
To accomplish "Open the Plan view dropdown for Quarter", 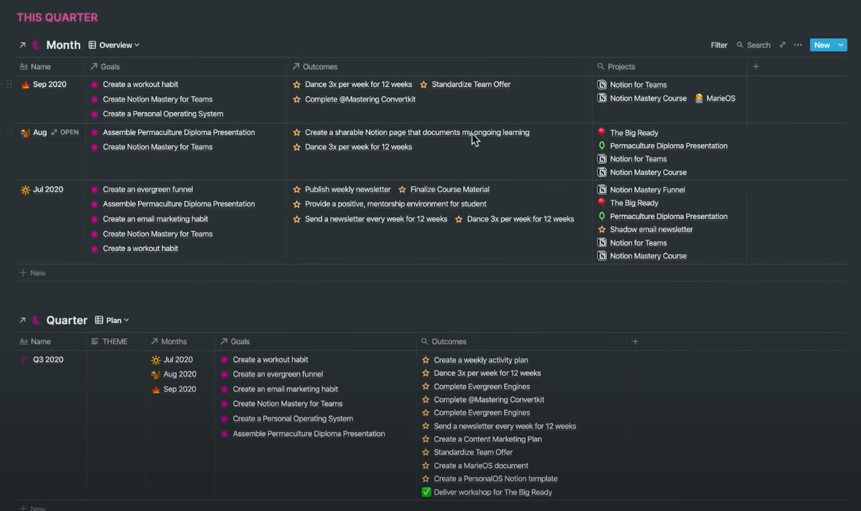I will point(112,321).
